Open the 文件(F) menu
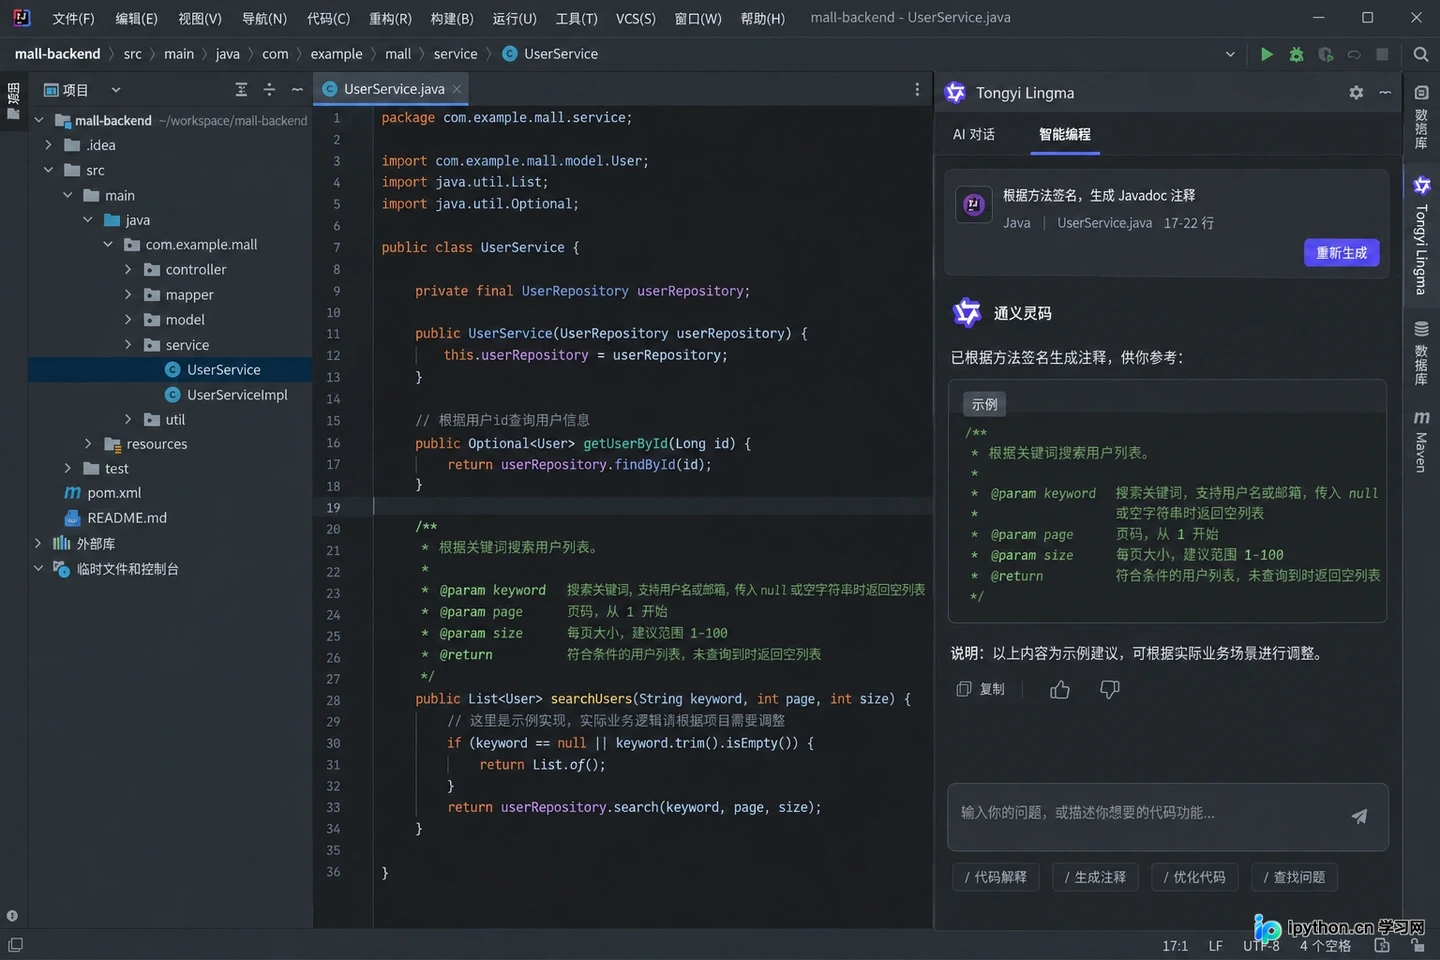The width and height of the screenshot is (1440, 960). click(73, 18)
